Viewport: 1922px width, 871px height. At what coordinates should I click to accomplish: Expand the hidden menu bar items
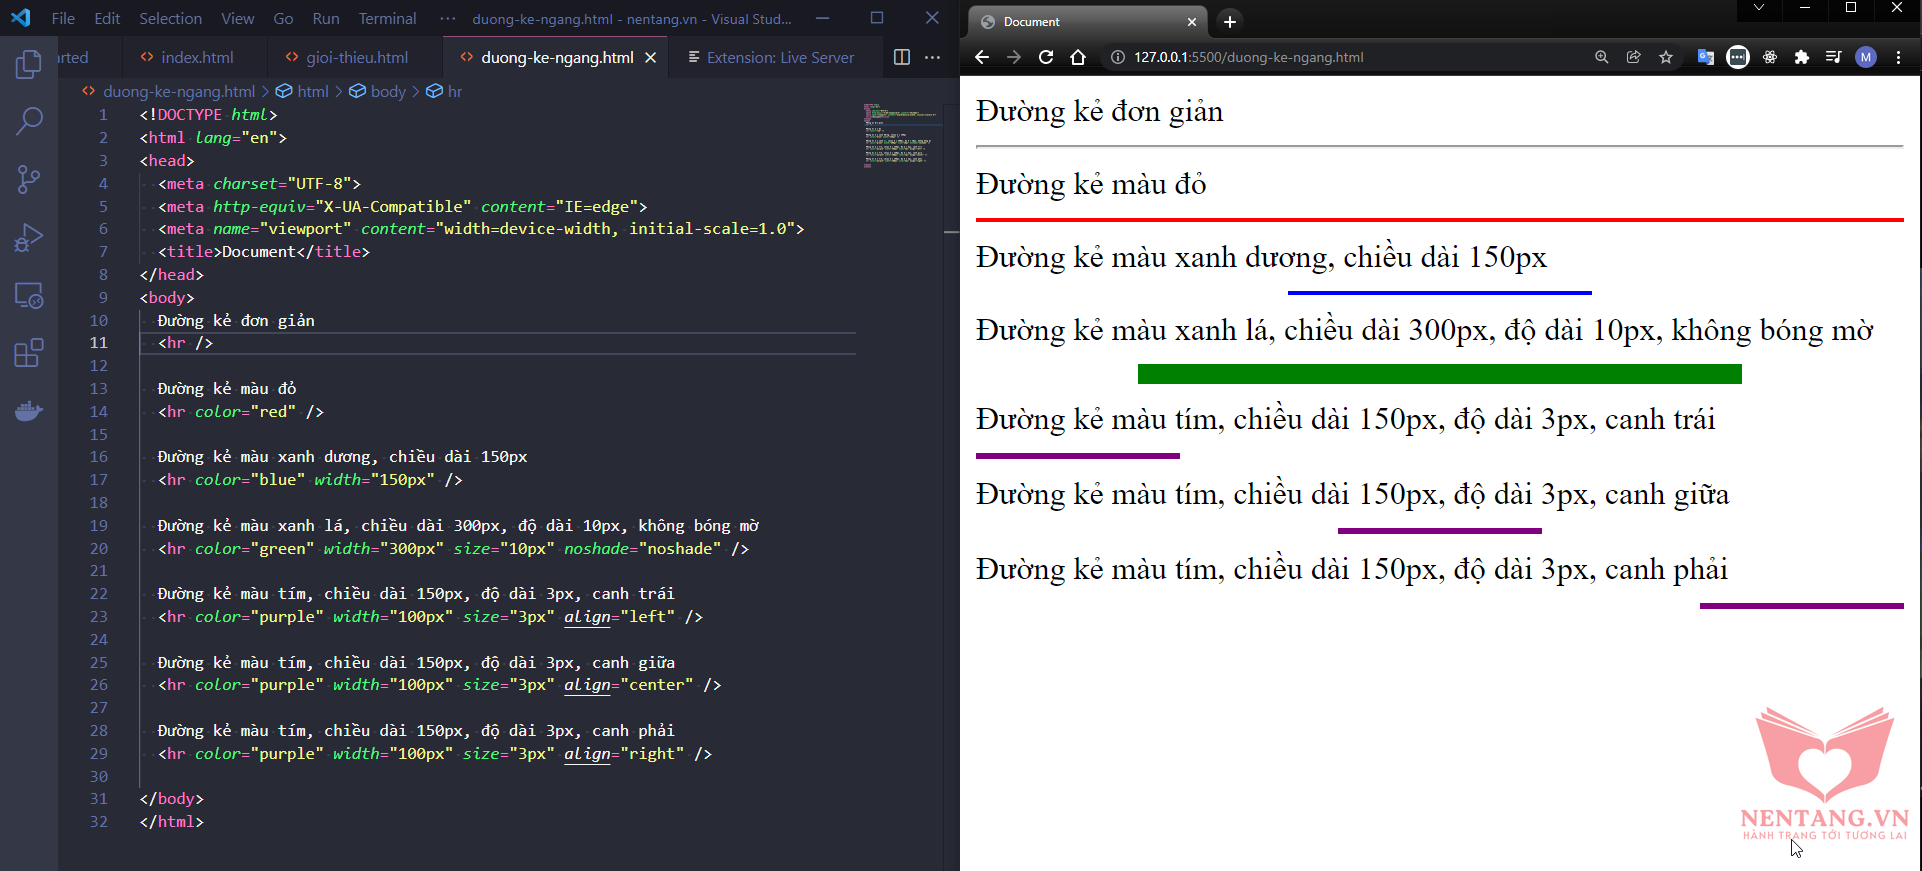click(x=447, y=19)
